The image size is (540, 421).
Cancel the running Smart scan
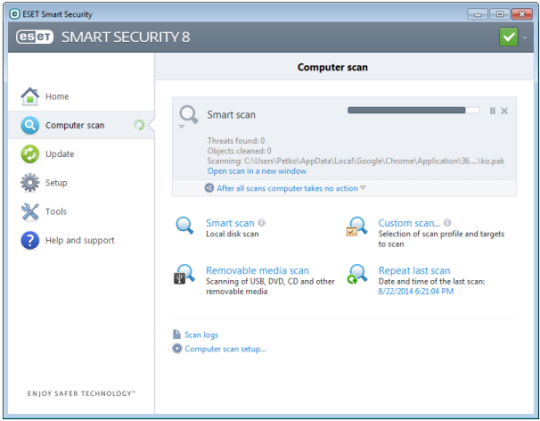pos(504,111)
